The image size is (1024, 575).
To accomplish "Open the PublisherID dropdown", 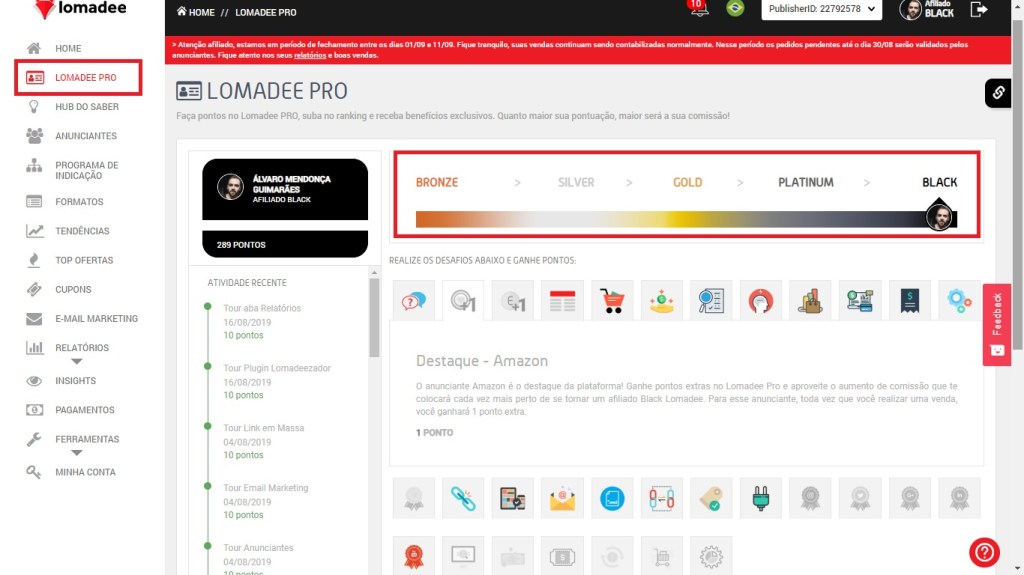I will (x=821, y=10).
